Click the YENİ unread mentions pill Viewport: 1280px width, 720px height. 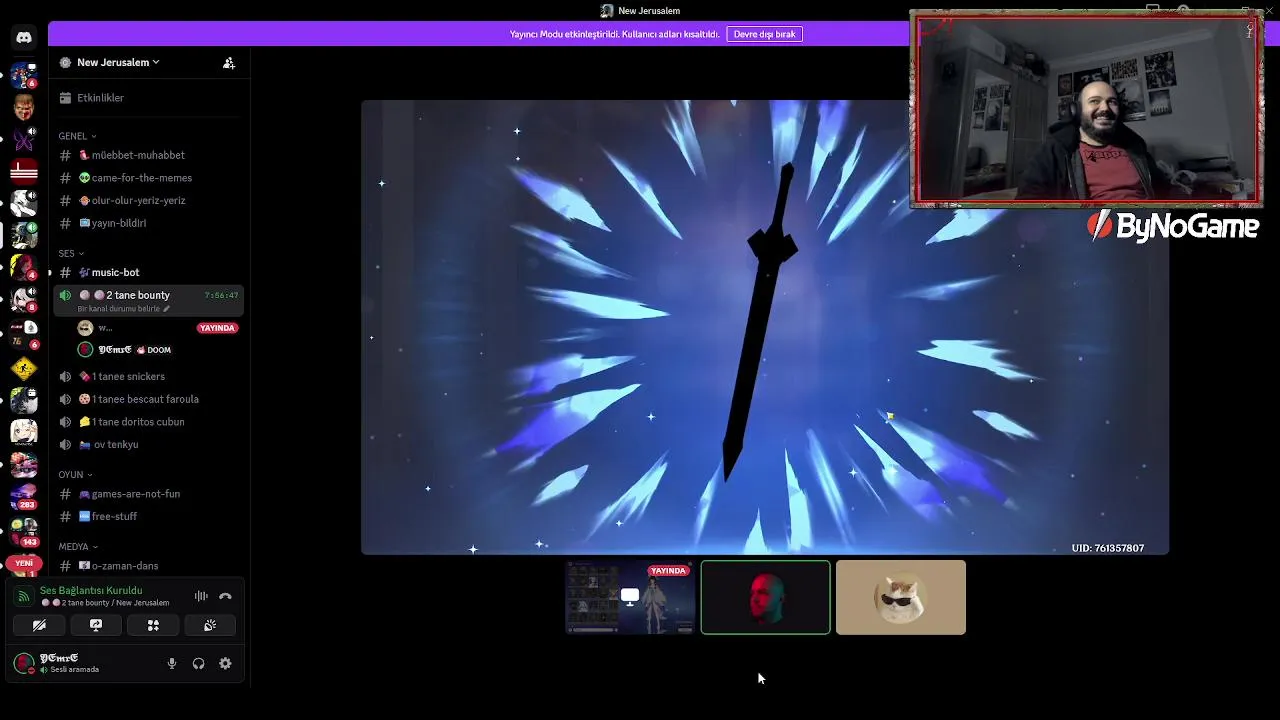coord(24,563)
